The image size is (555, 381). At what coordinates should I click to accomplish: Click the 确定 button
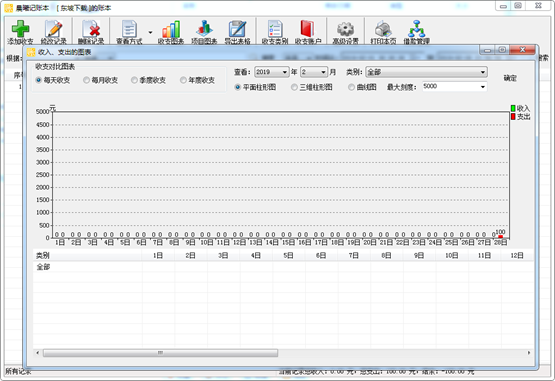click(x=510, y=78)
